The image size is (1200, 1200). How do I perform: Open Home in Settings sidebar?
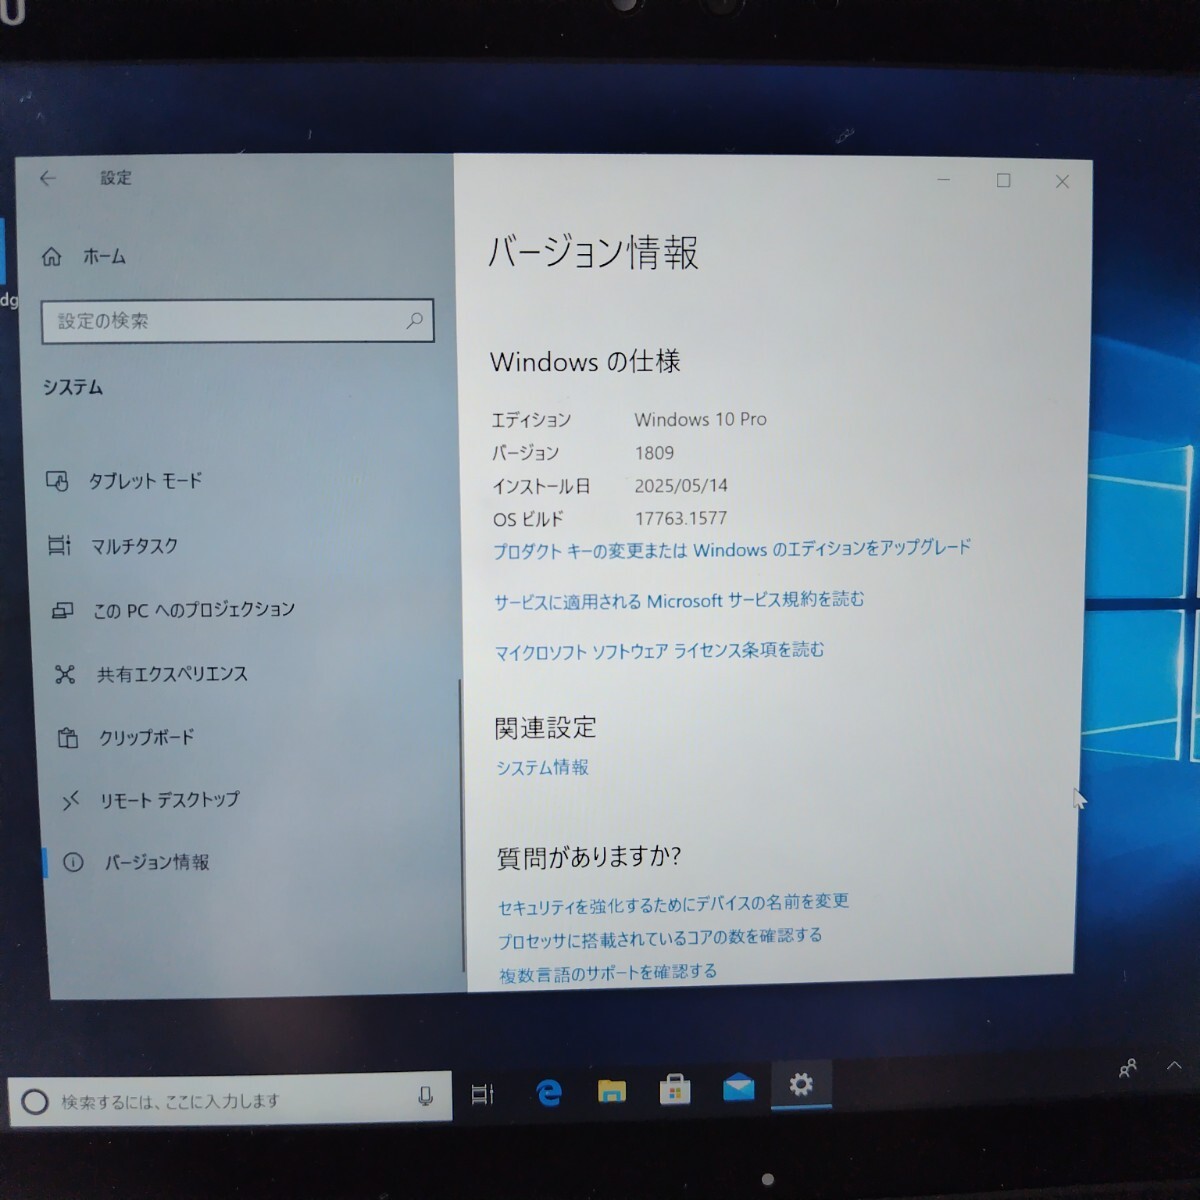(x=84, y=257)
